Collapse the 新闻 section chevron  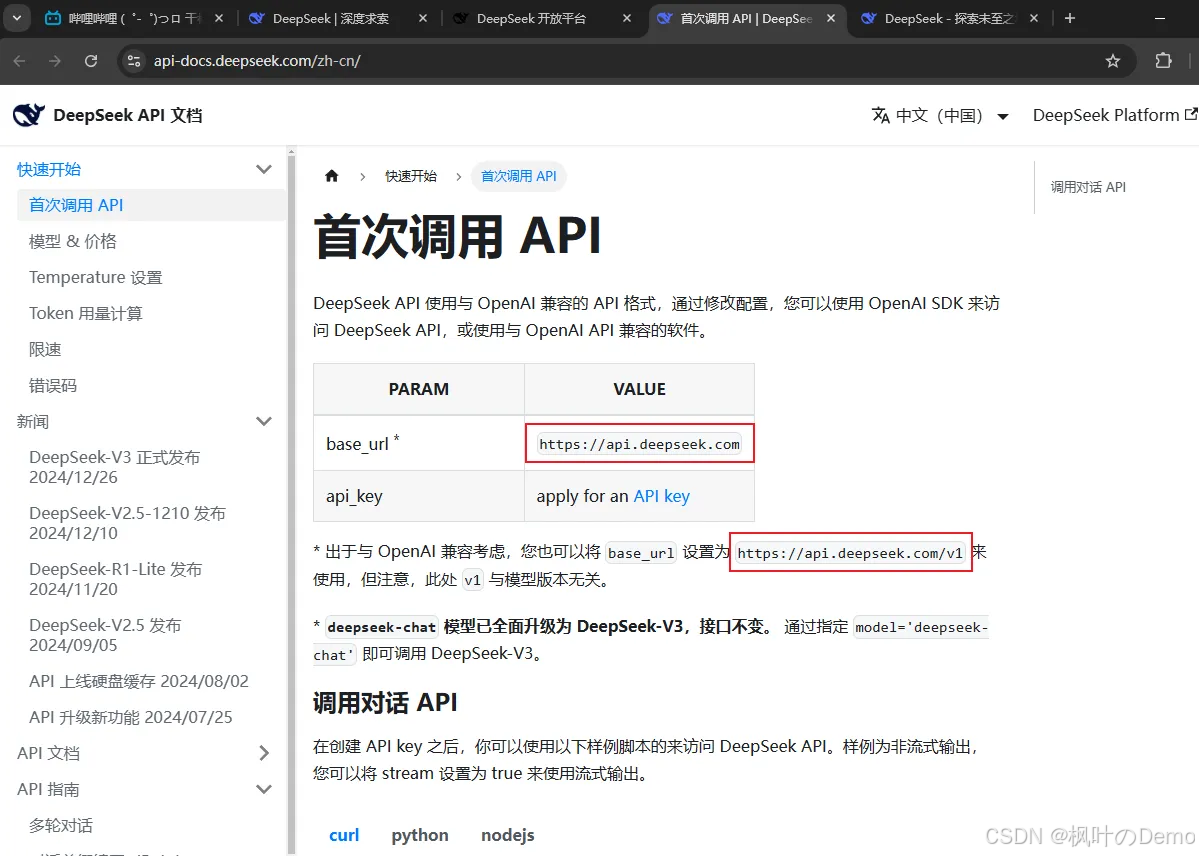click(x=263, y=421)
